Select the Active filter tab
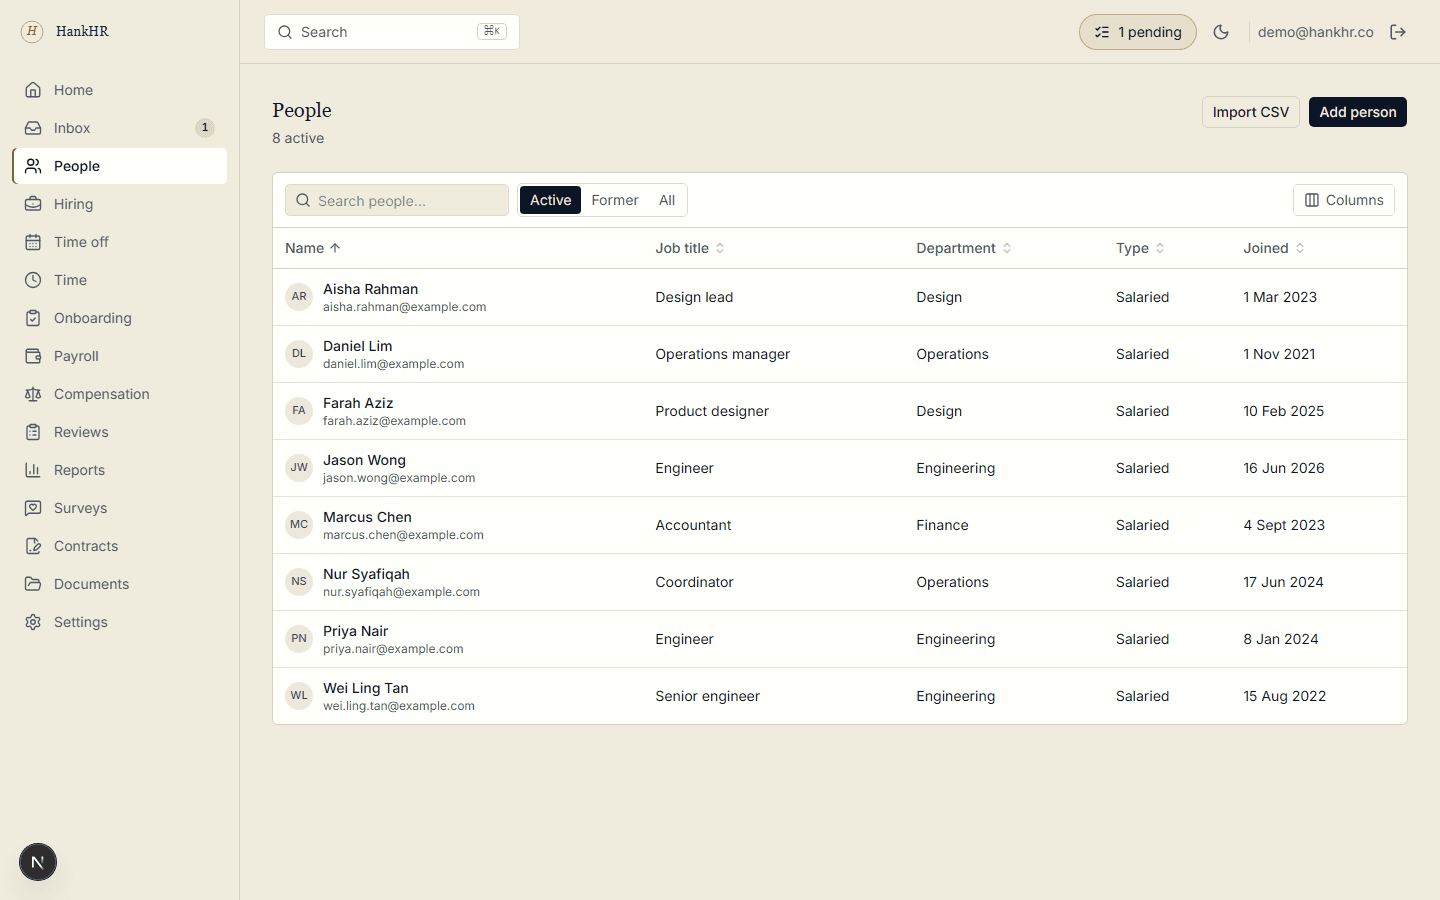 [550, 200]
